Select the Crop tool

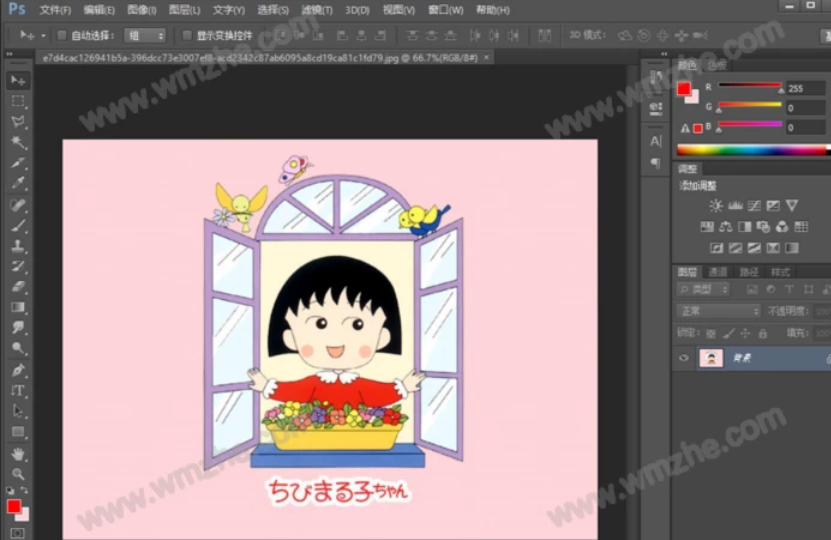18,162
